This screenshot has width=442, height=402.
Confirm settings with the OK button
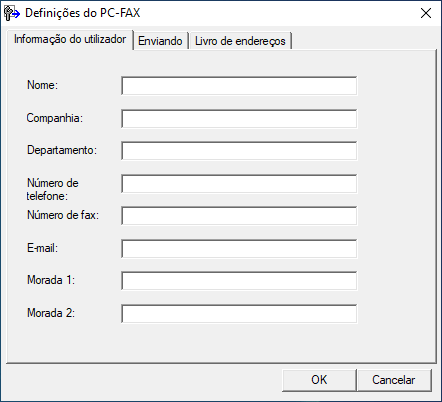click(319, 380)
